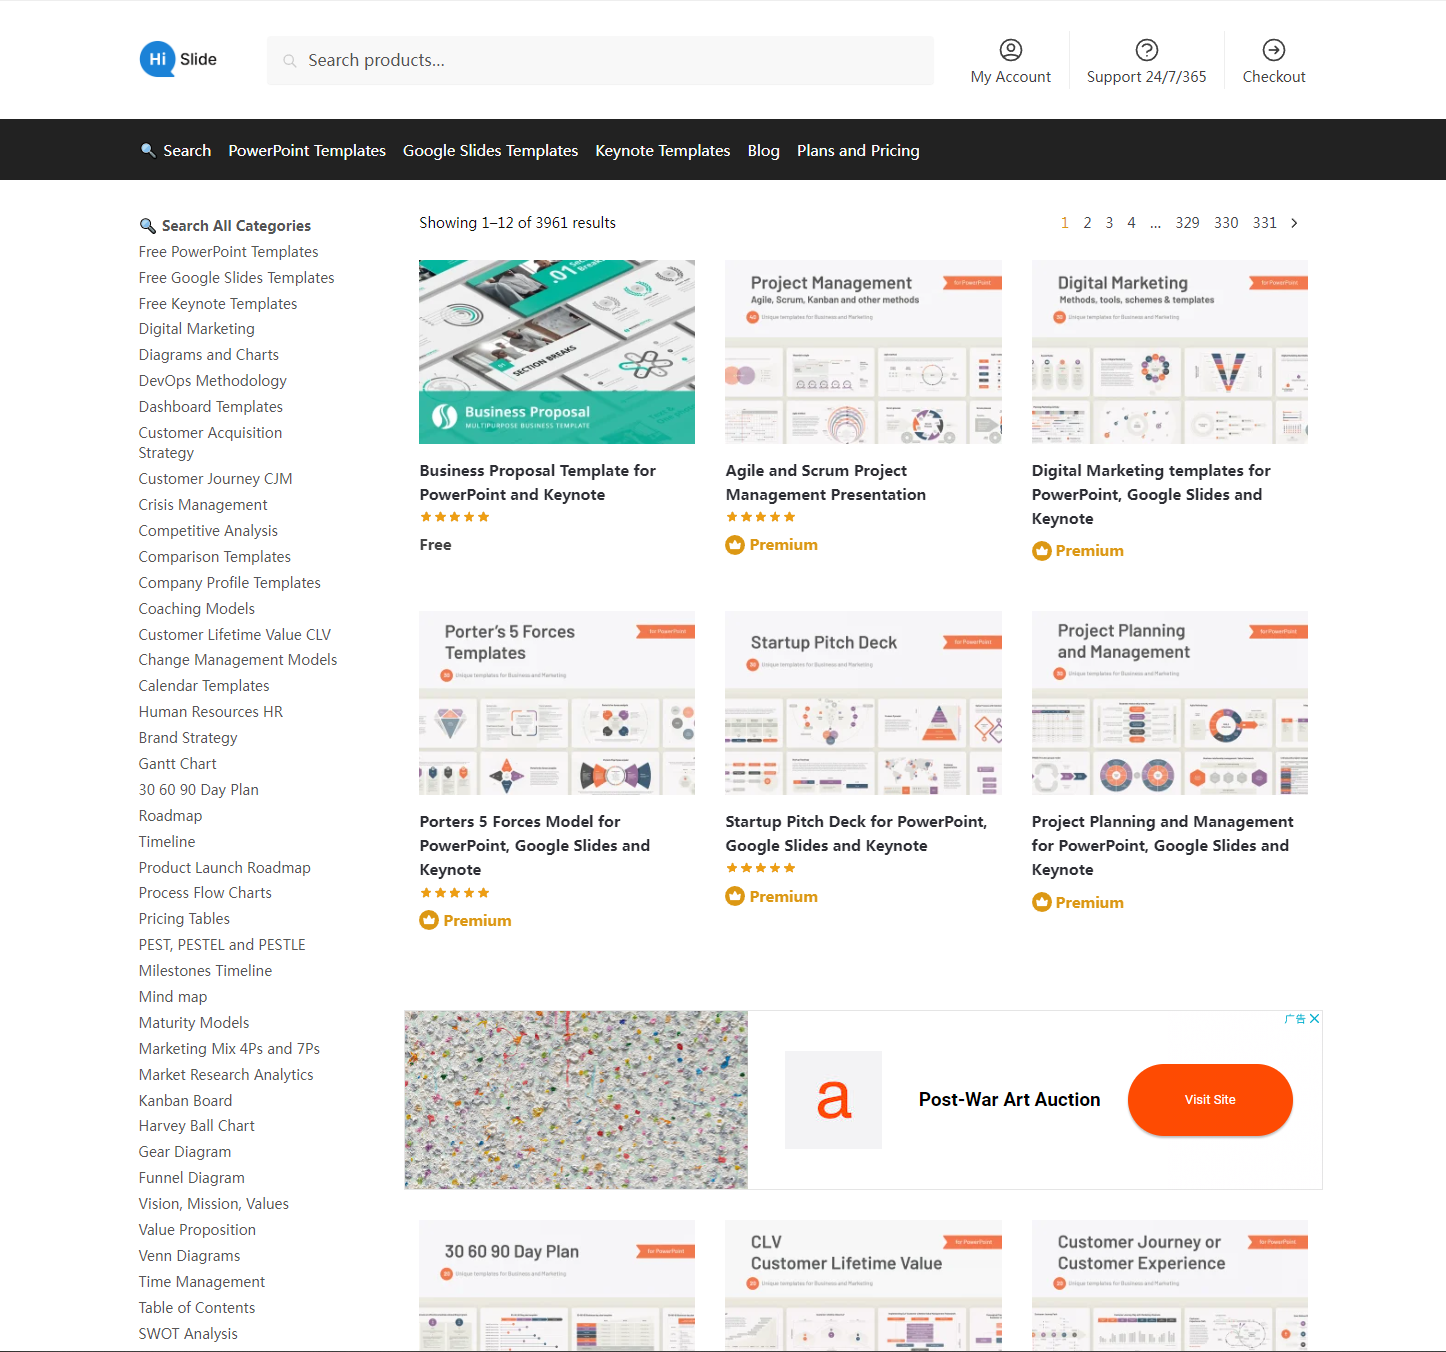Image resolution: width=1446 pixels, height=1352 pixels.
Task: Click the Support 24/7/365 question mark icon
Action: pyautogui.click(x=1146, y=50)
